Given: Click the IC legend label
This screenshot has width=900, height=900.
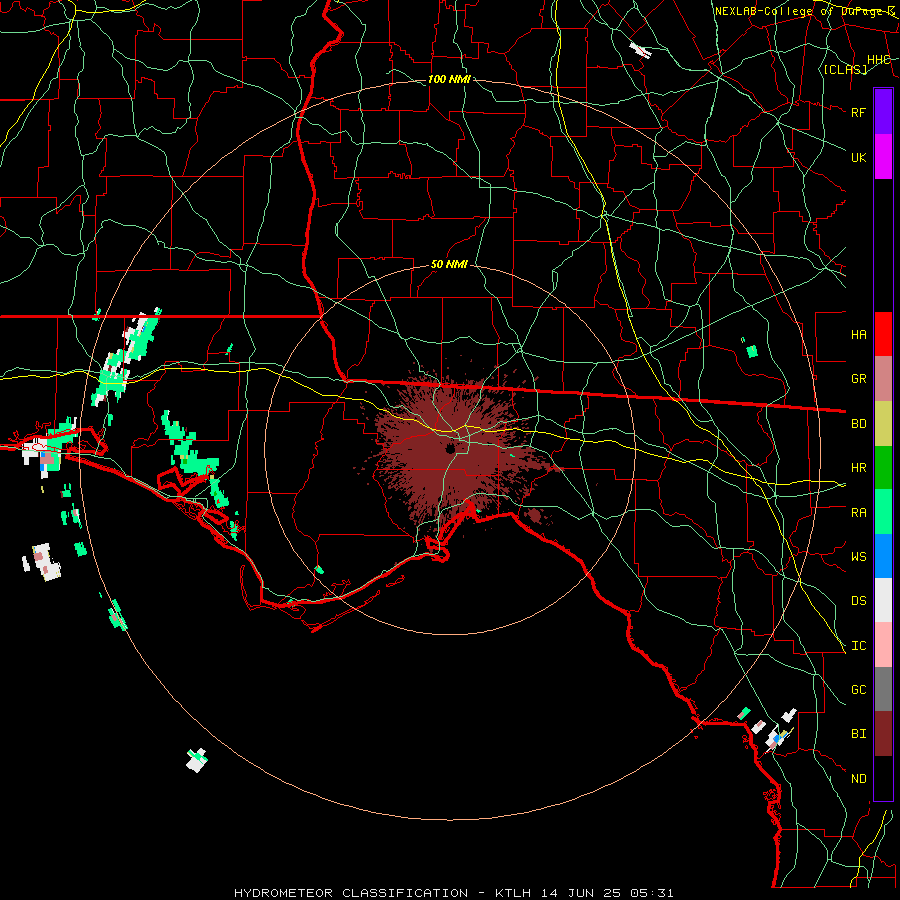Looking at the screenshot, I should click(x=858, y=646).
